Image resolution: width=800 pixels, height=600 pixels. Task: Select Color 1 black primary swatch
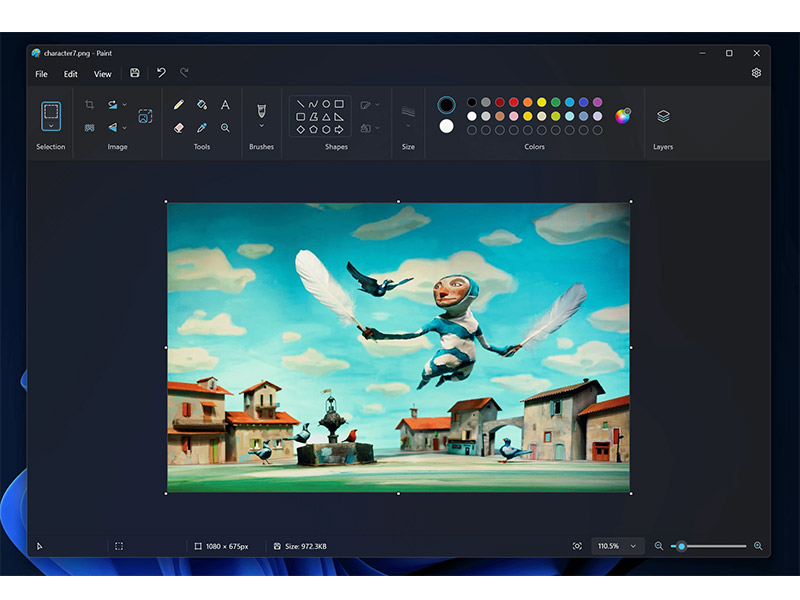coord(446,105)
